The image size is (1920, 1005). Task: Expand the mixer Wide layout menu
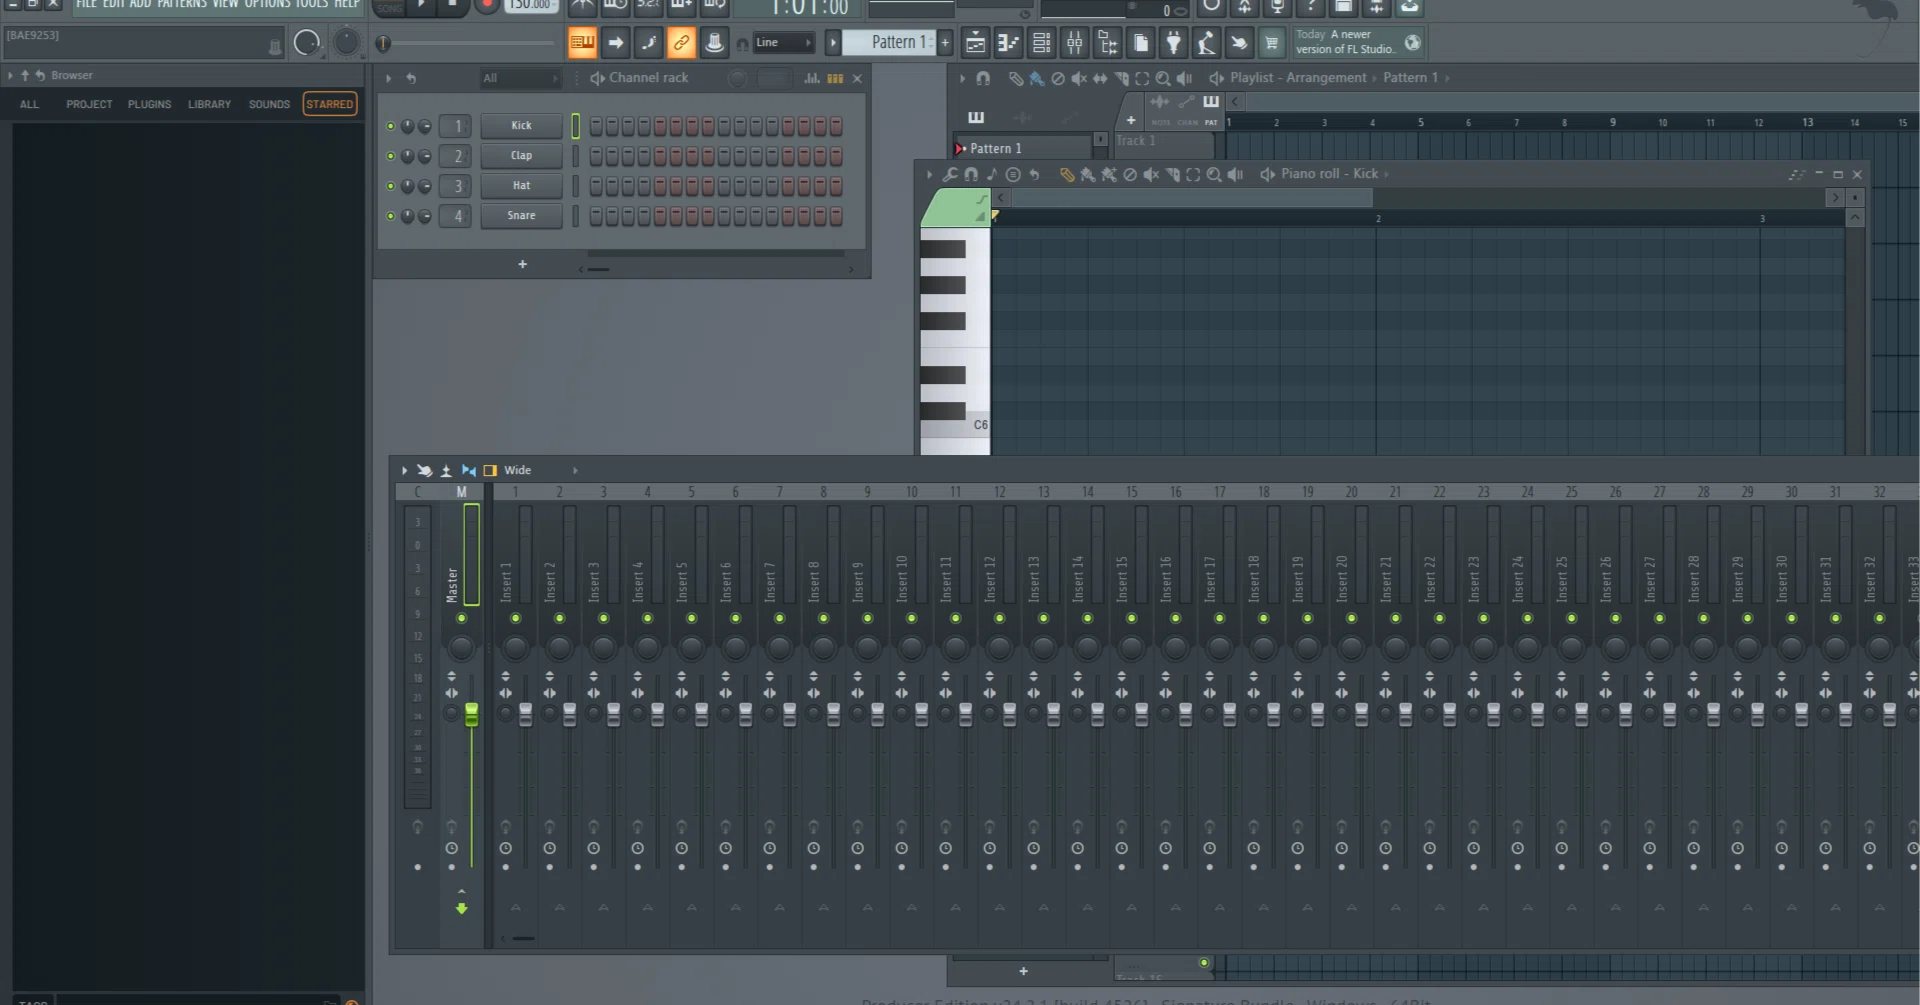[575, 470]
